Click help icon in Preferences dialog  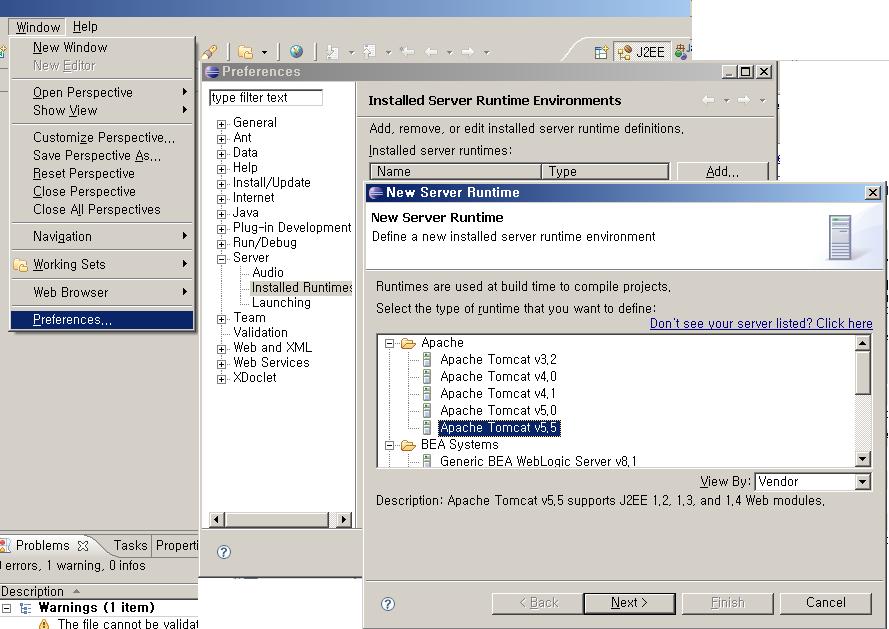tap(224, 552)
